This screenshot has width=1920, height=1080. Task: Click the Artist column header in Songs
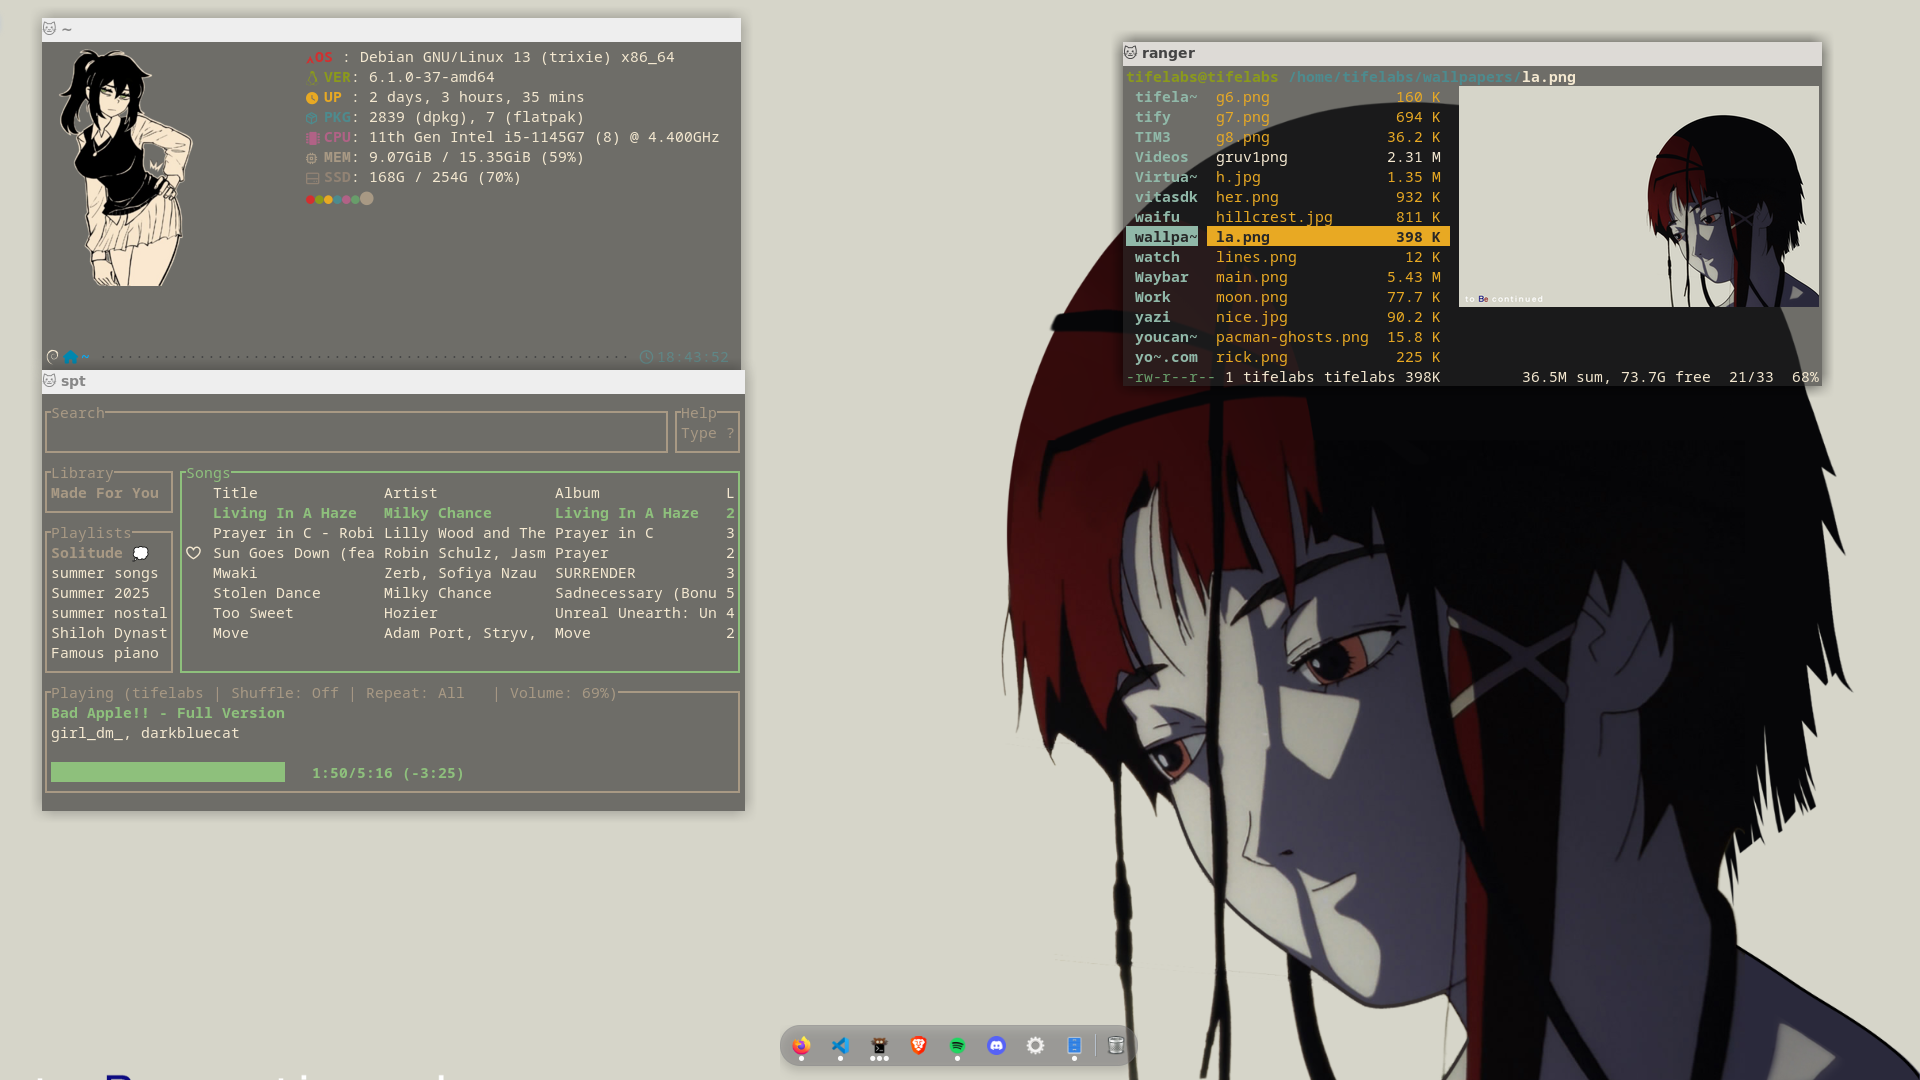click(x=410, y=493)
